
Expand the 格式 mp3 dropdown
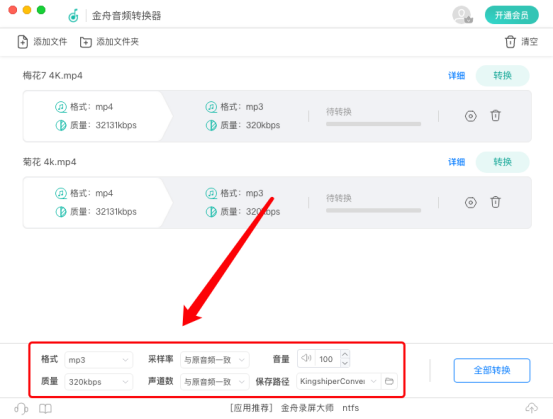(98, 360)
